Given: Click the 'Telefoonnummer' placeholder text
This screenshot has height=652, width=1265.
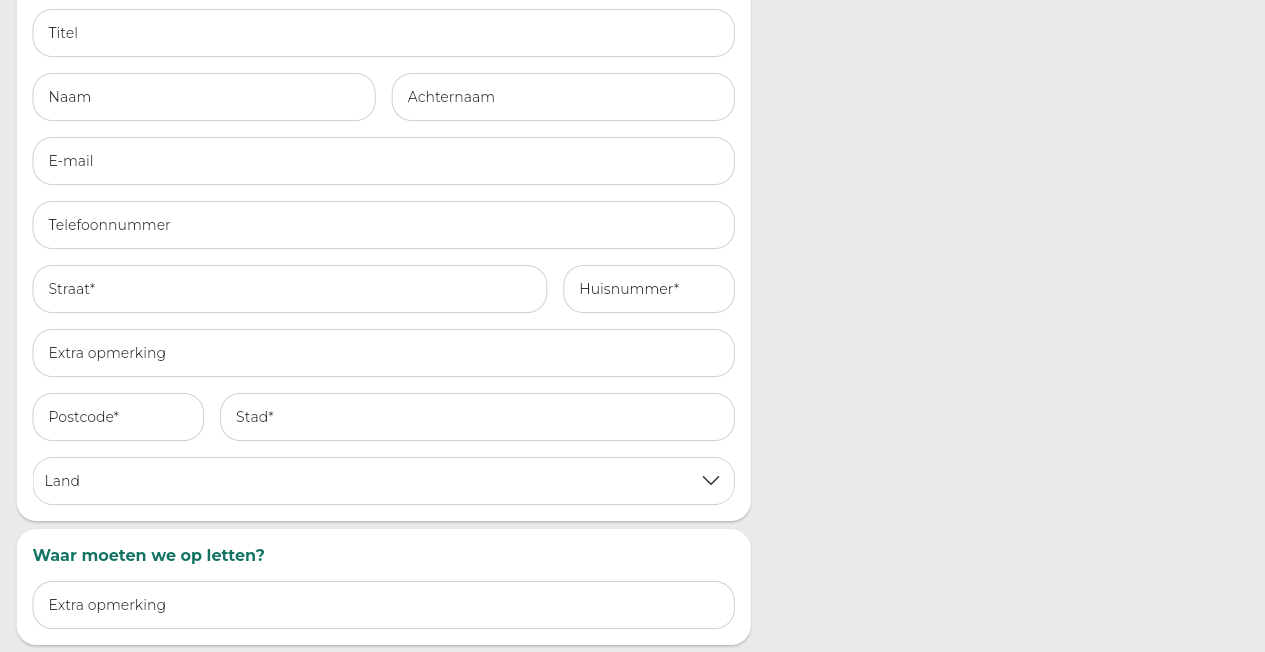Looking at the screenshot, I should [x=110, y=225].
